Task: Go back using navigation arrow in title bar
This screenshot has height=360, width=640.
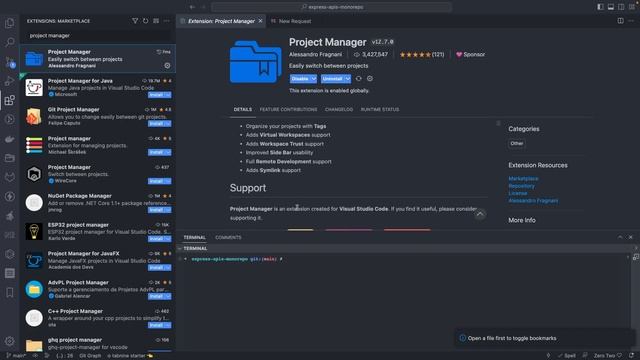Action: coord(192,7)
